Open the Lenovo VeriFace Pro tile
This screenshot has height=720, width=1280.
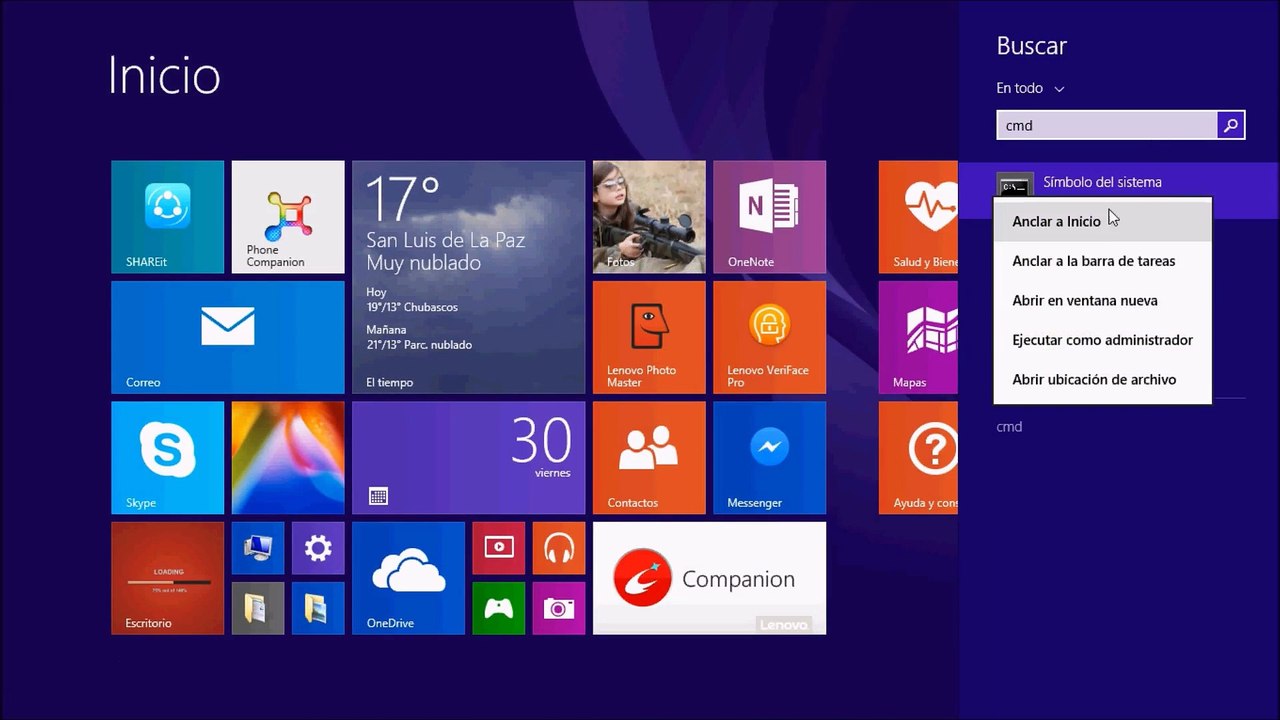pyautogui.click(x=770, y=338)
